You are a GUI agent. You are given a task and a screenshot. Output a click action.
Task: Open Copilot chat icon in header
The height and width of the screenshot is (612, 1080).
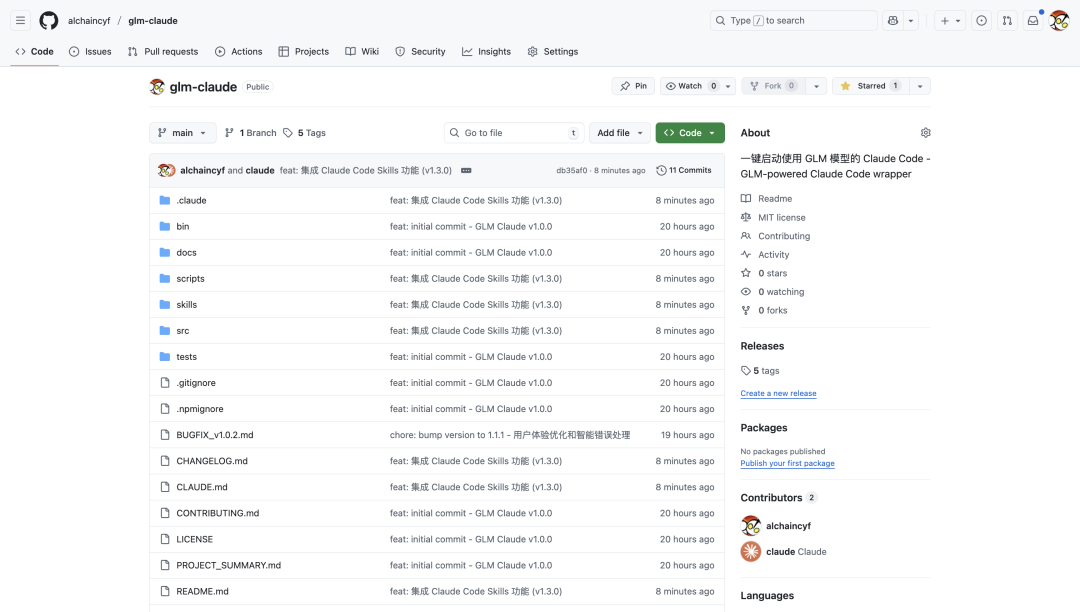pyautogui.click(x=893, y=21)
